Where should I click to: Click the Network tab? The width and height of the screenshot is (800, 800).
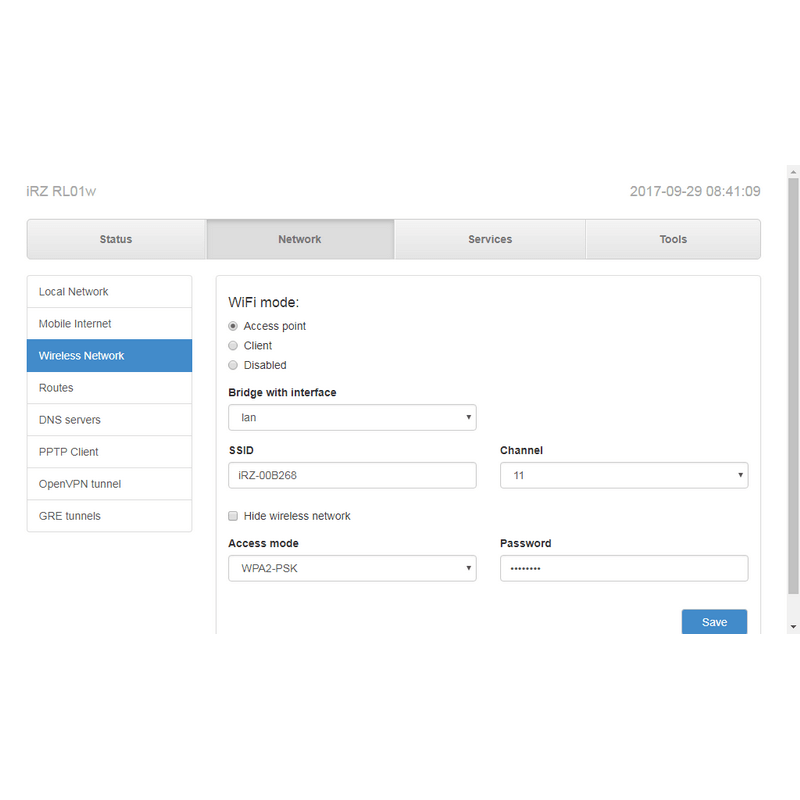(x=300, y=239)
